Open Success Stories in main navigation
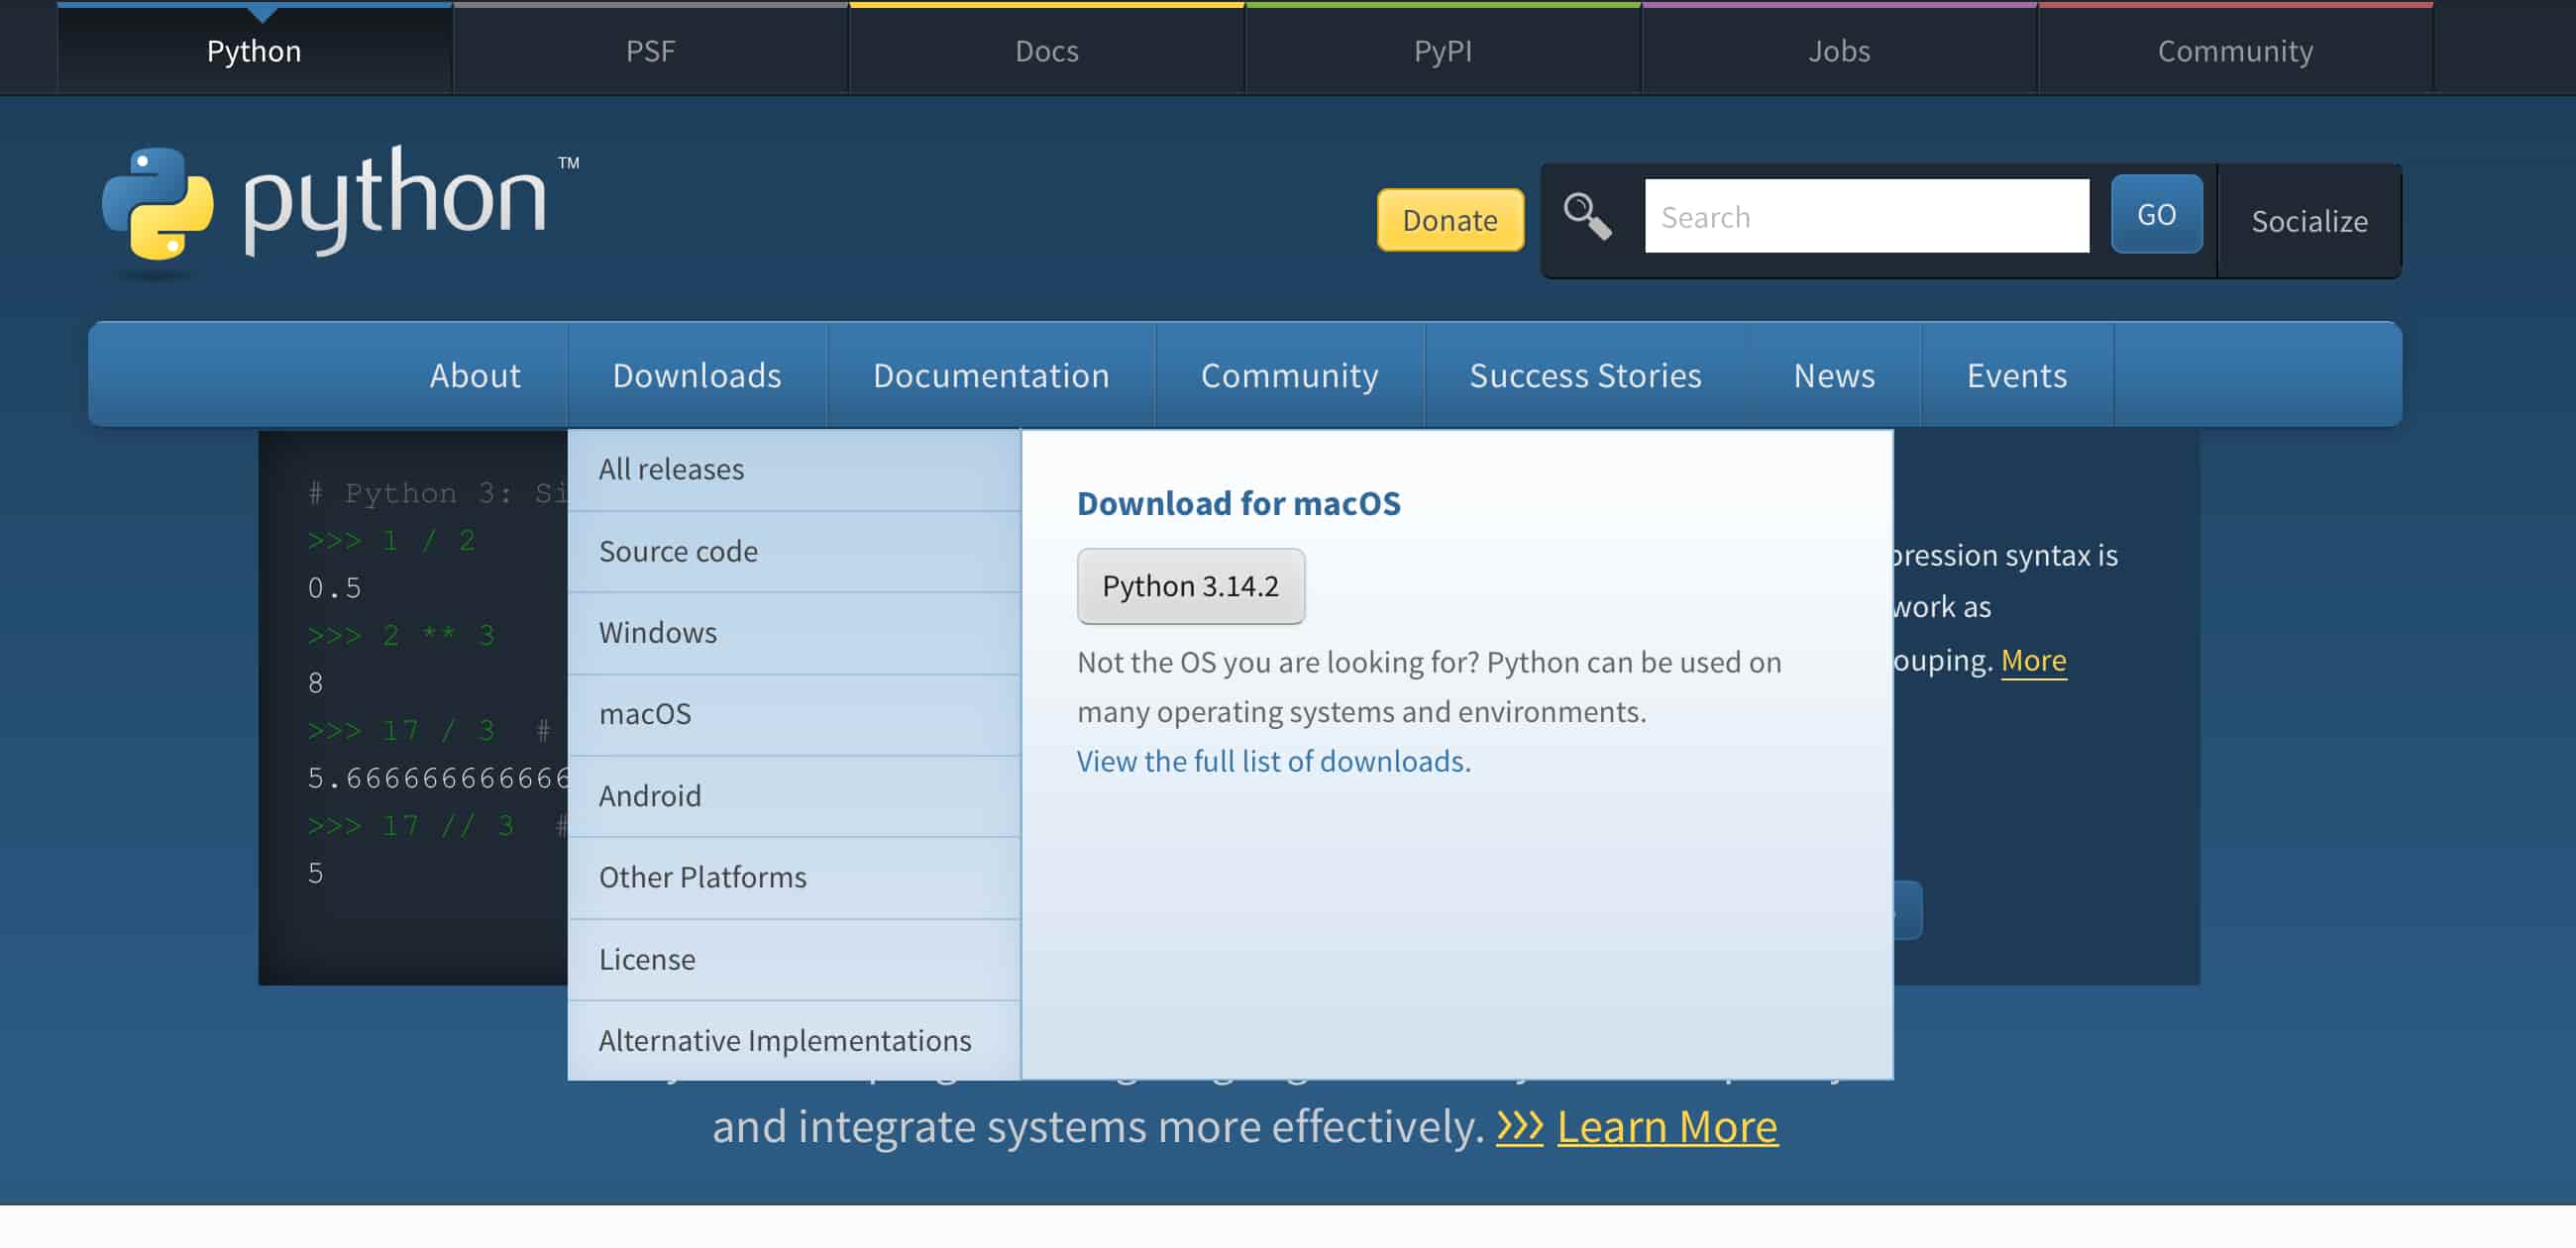The width and height of the screenshot is (2576, 1248). coord(1584,375)
